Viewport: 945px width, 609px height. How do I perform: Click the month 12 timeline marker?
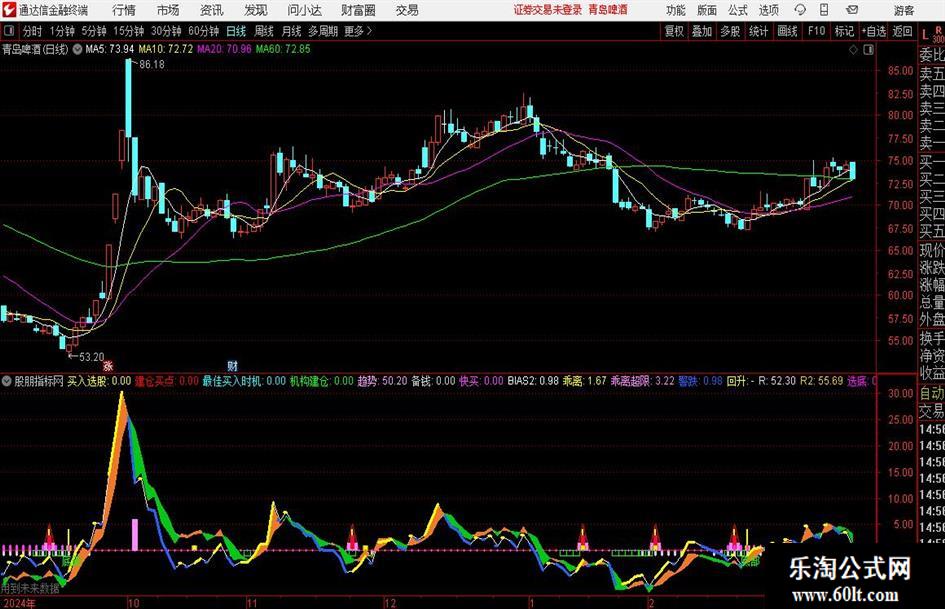coord(390,602)
